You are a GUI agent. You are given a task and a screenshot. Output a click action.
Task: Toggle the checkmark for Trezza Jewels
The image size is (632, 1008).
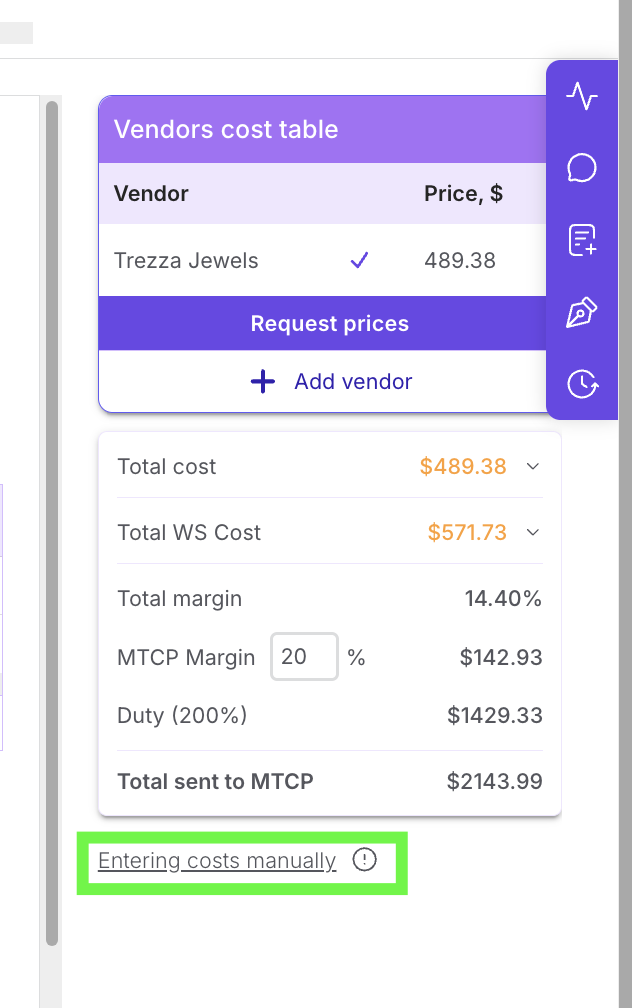click(359, 261)
